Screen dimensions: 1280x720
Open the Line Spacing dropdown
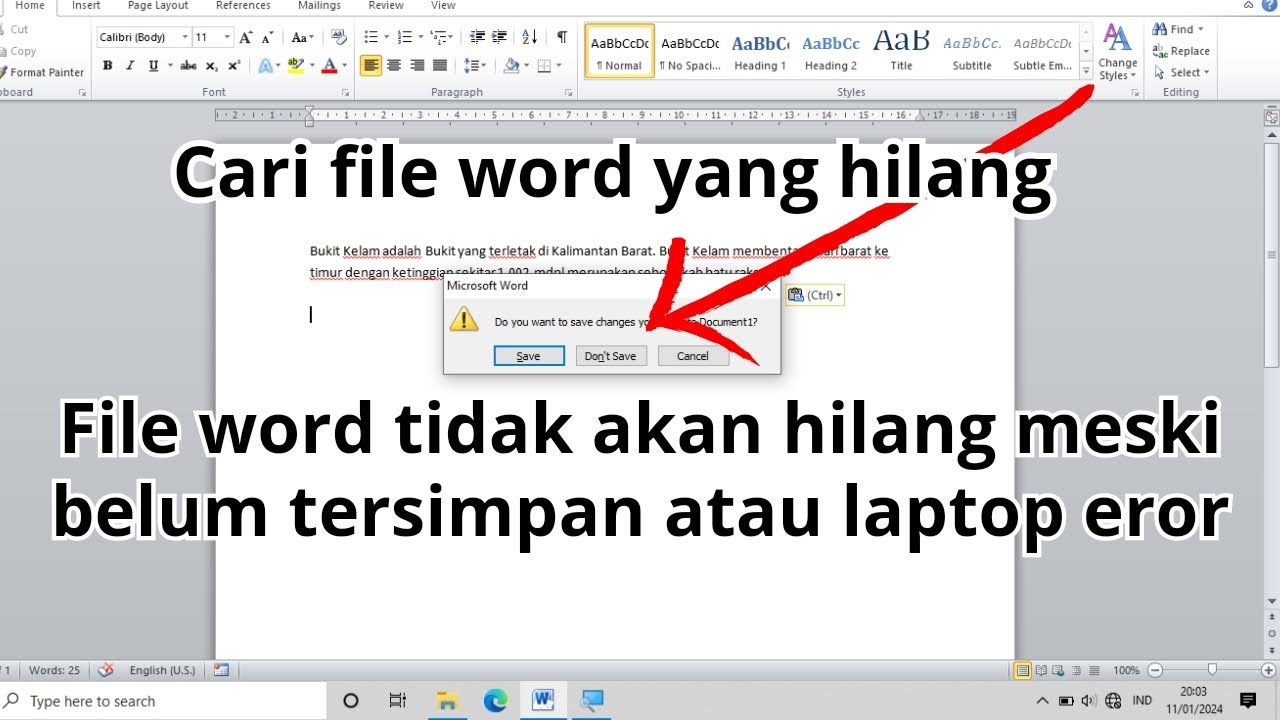click(x=475, y=66)
